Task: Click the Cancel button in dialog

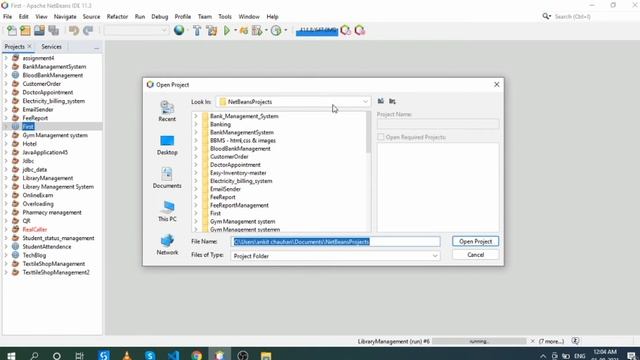Action: click(475, 255)
